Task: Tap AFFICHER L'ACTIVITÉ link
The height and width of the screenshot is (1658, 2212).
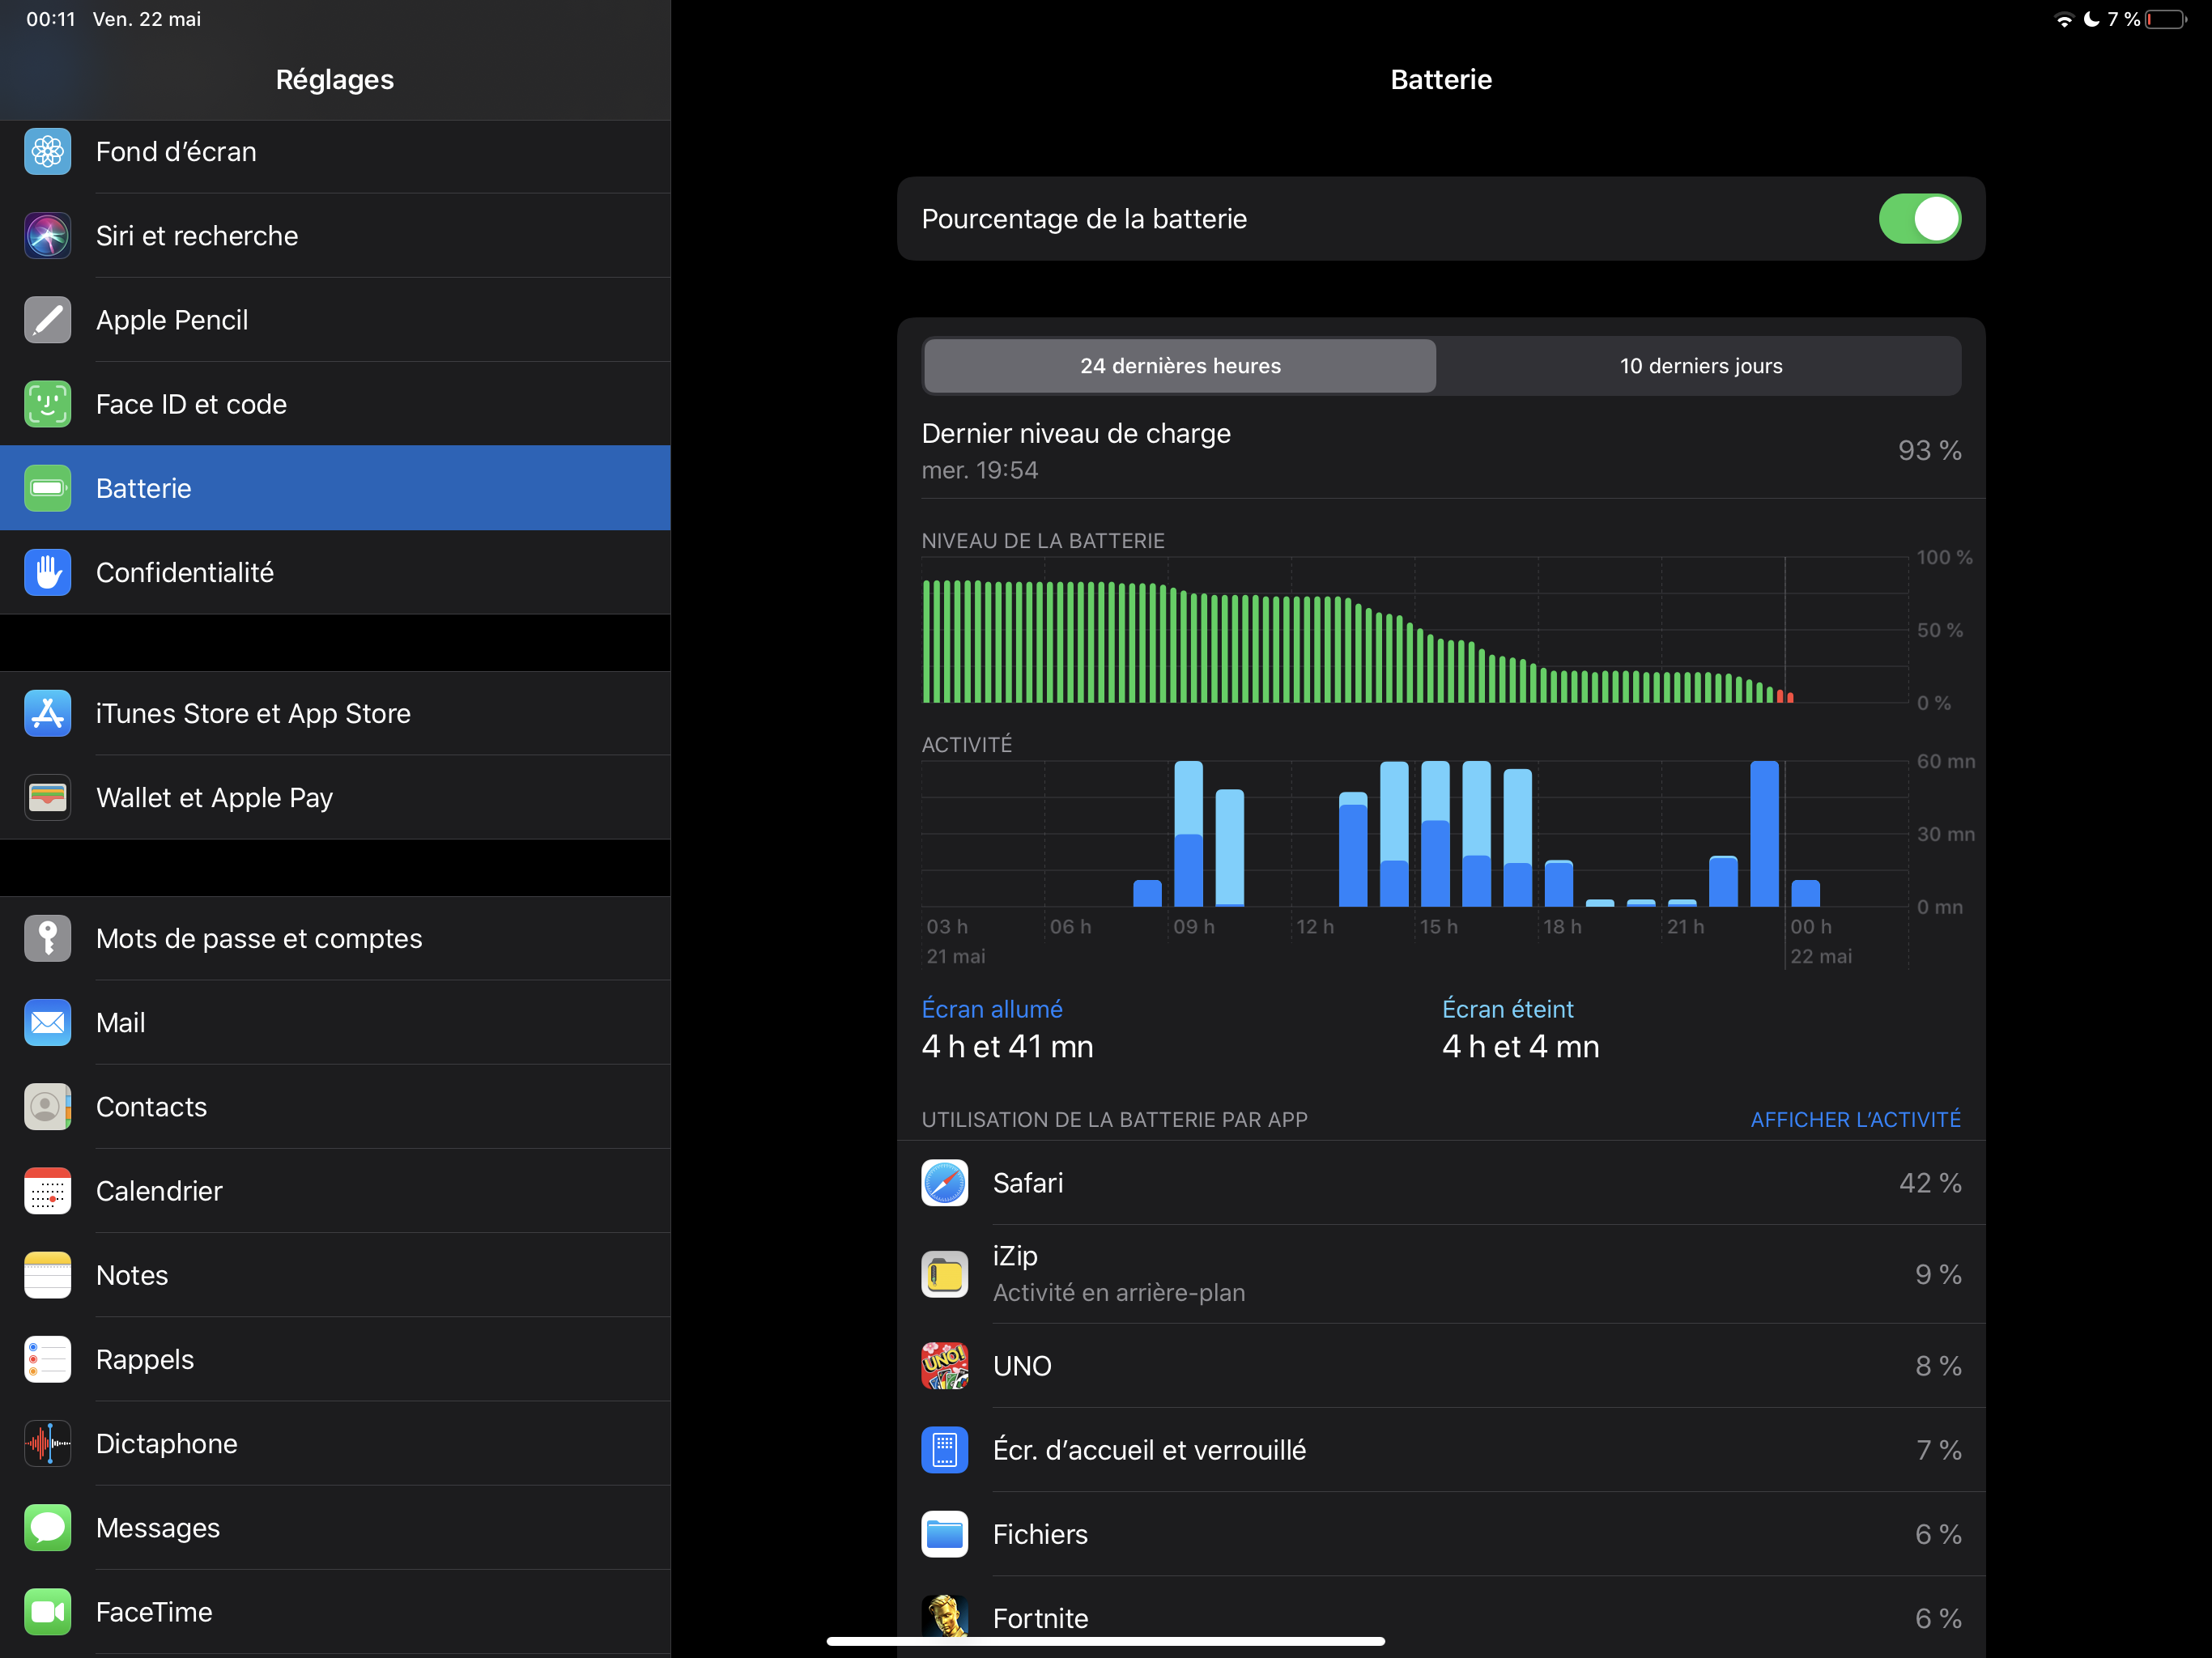Action: 1854,1119
